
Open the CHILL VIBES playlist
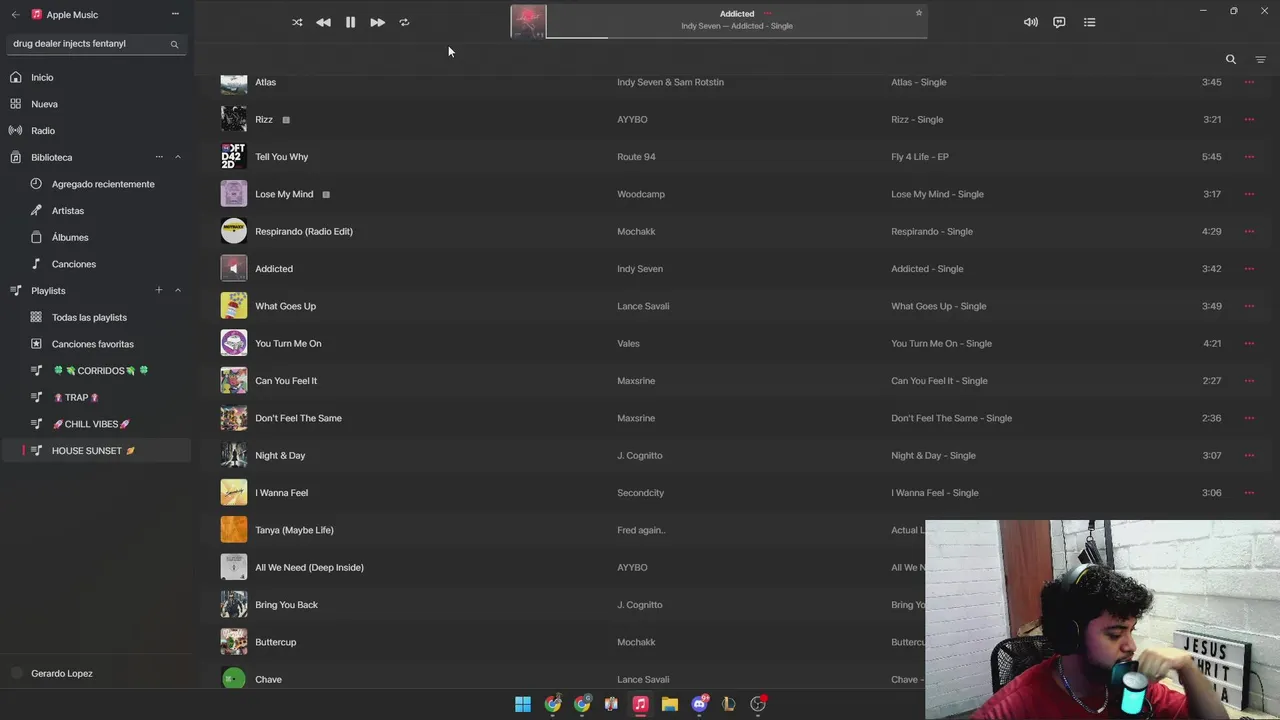tap(91, 424)
